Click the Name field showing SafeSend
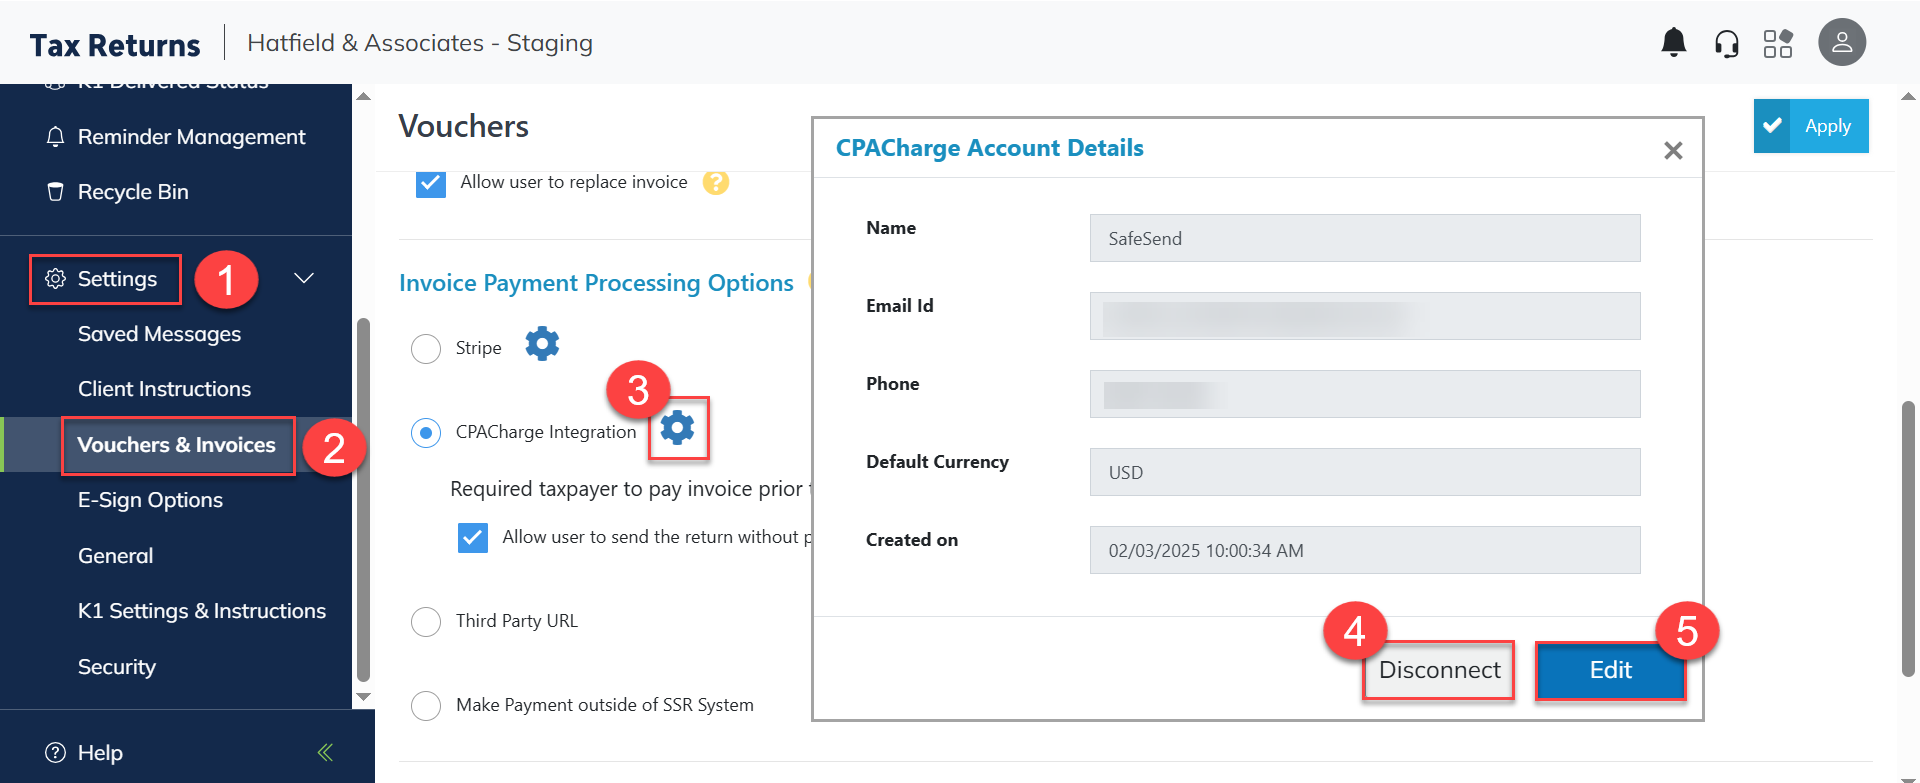 pos(1364,239)
